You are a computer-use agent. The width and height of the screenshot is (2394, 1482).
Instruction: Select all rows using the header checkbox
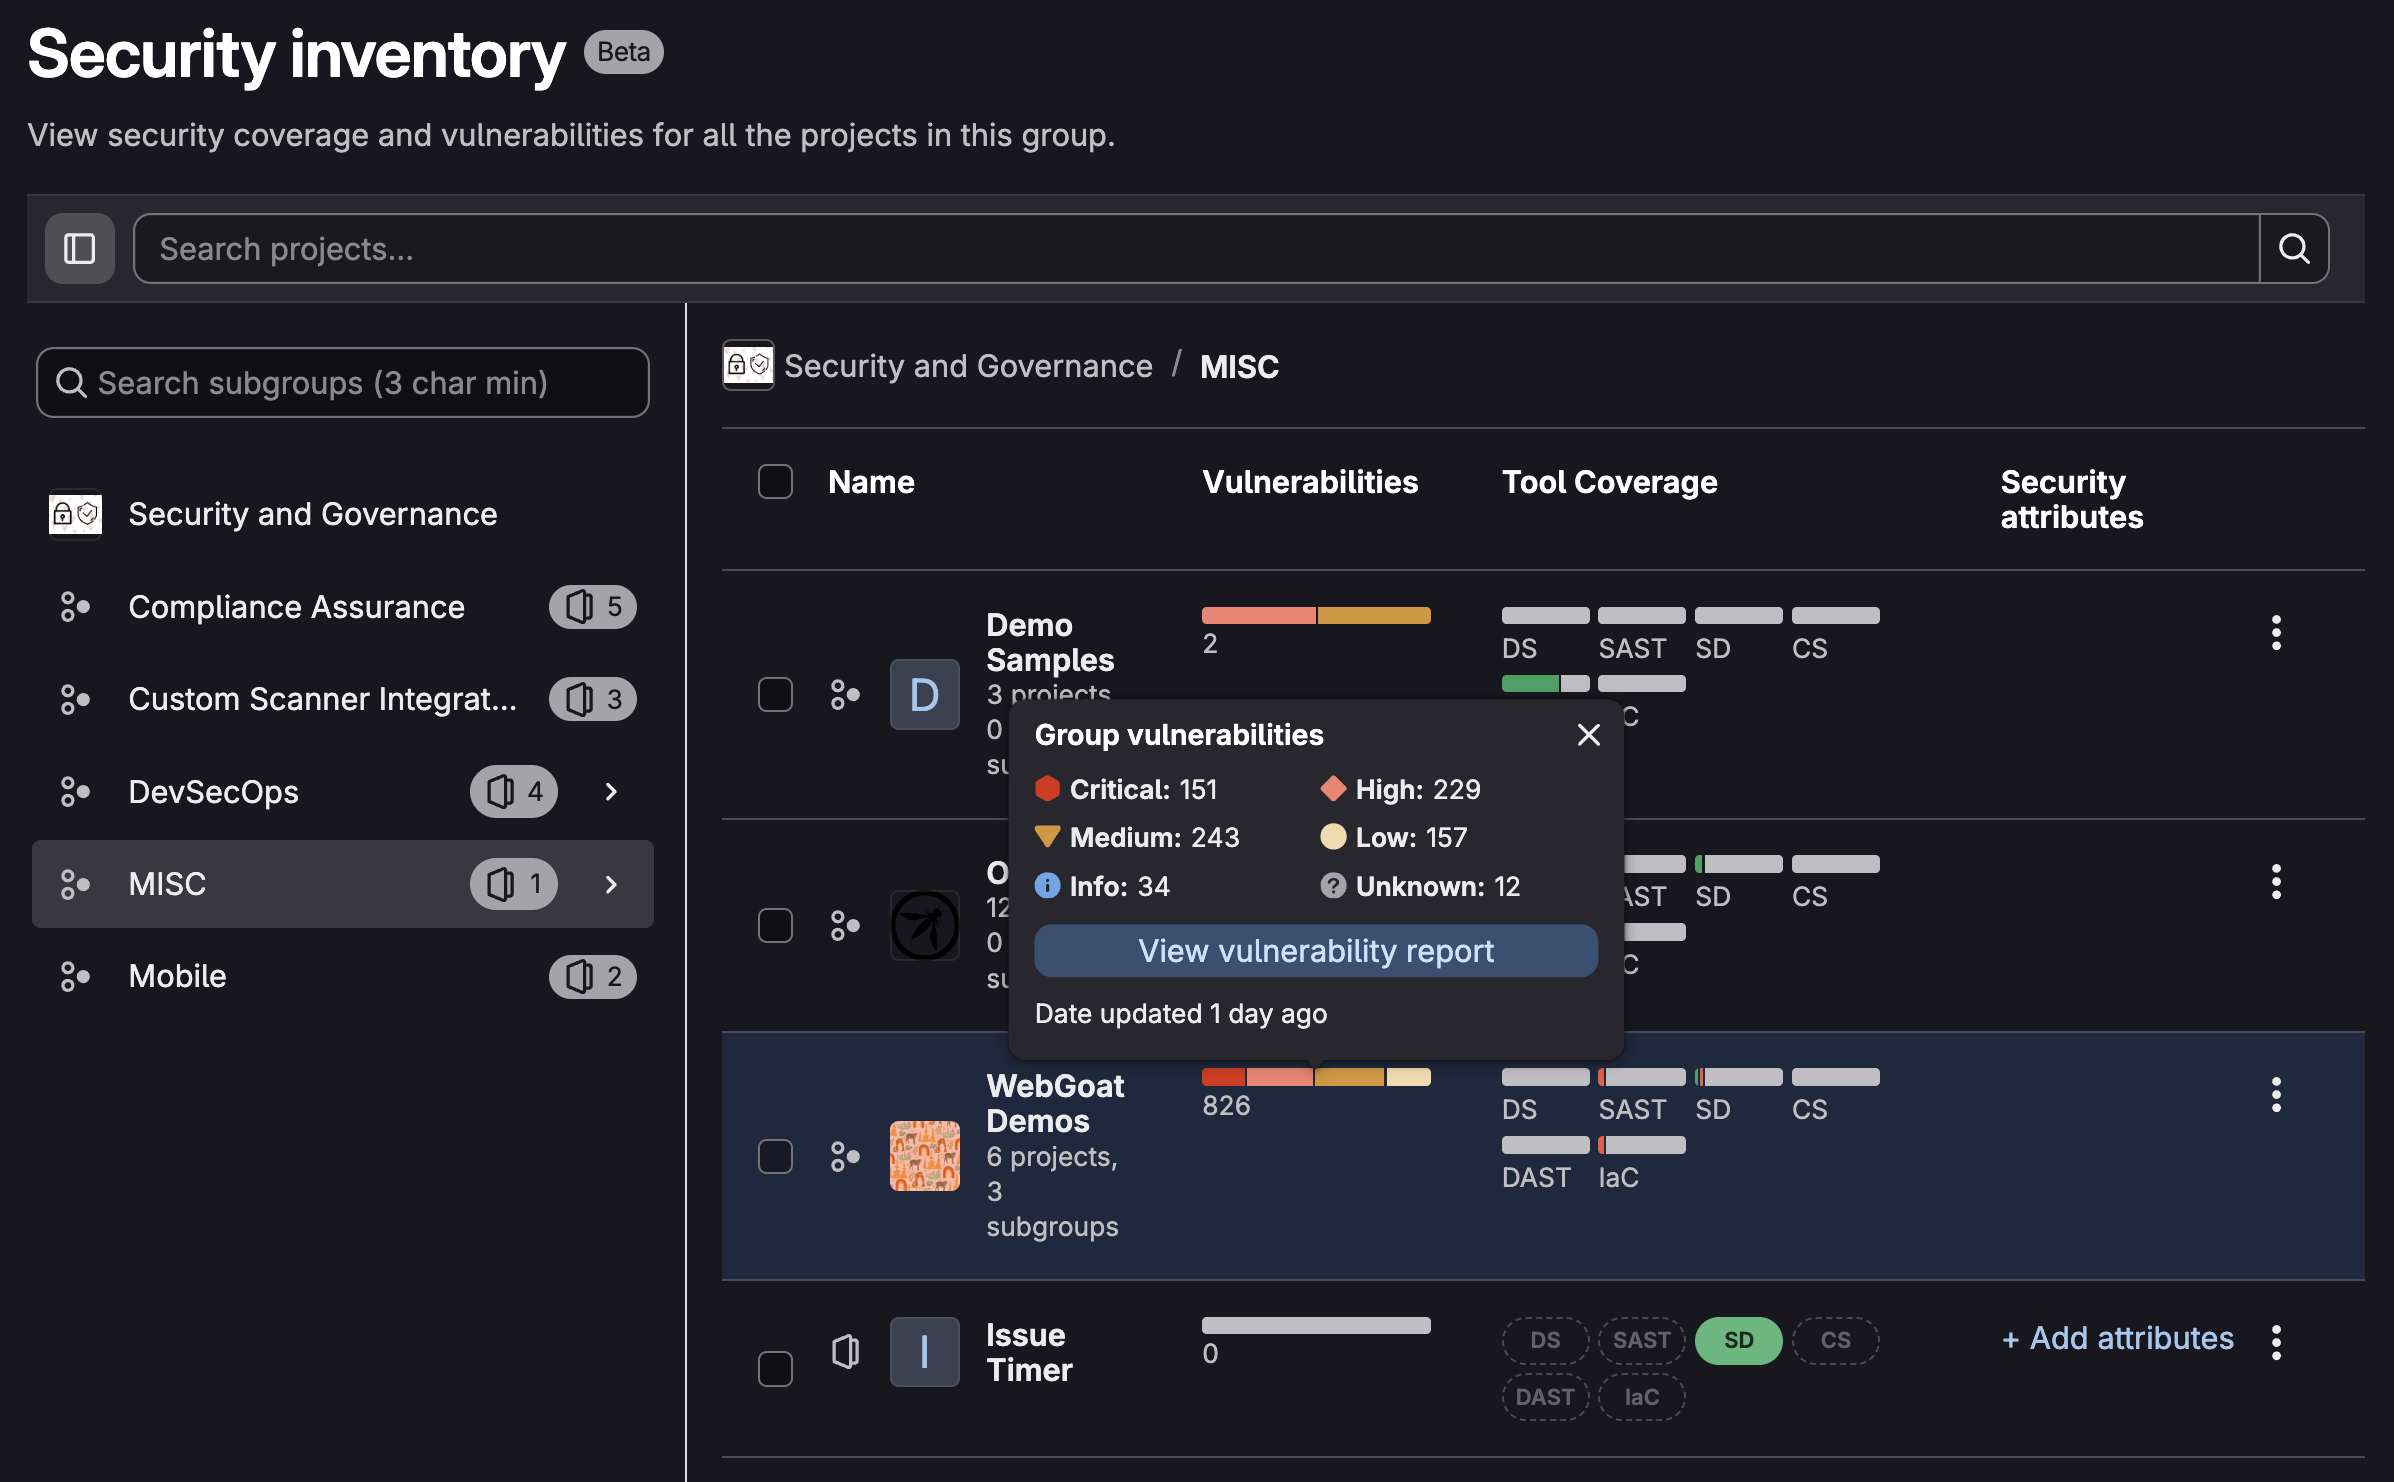tap(775, 481)
